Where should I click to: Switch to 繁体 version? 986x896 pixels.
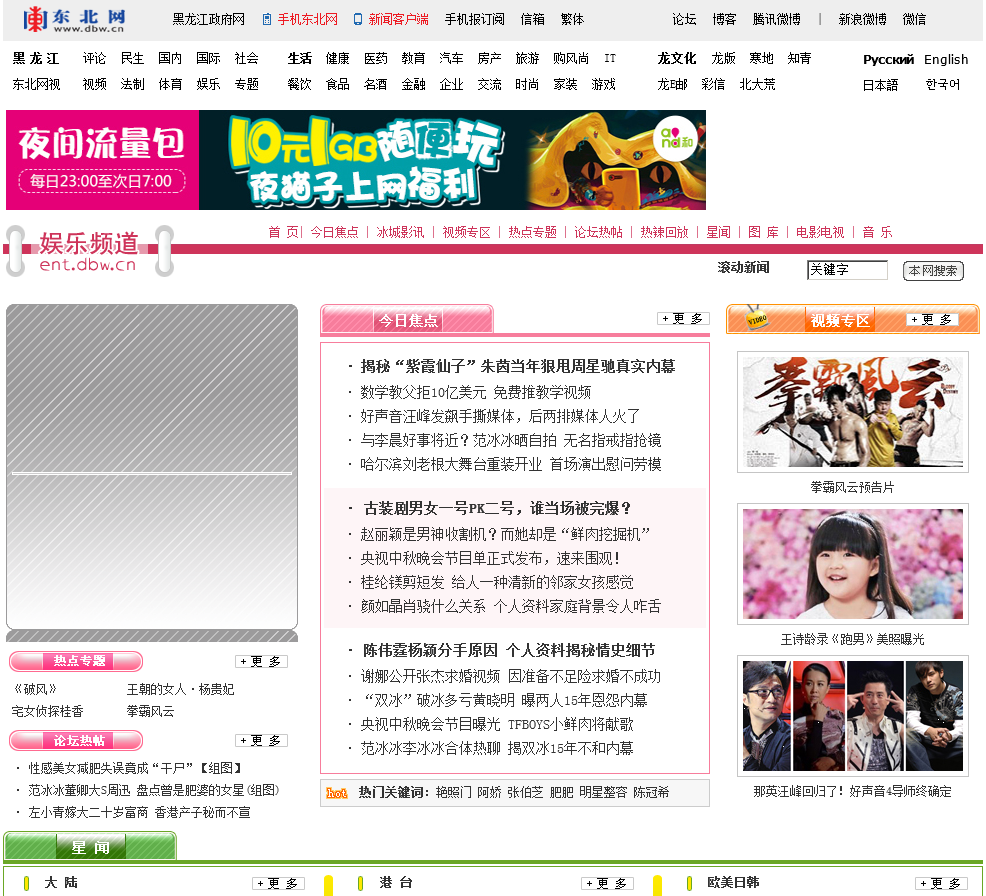pos(572,19)
